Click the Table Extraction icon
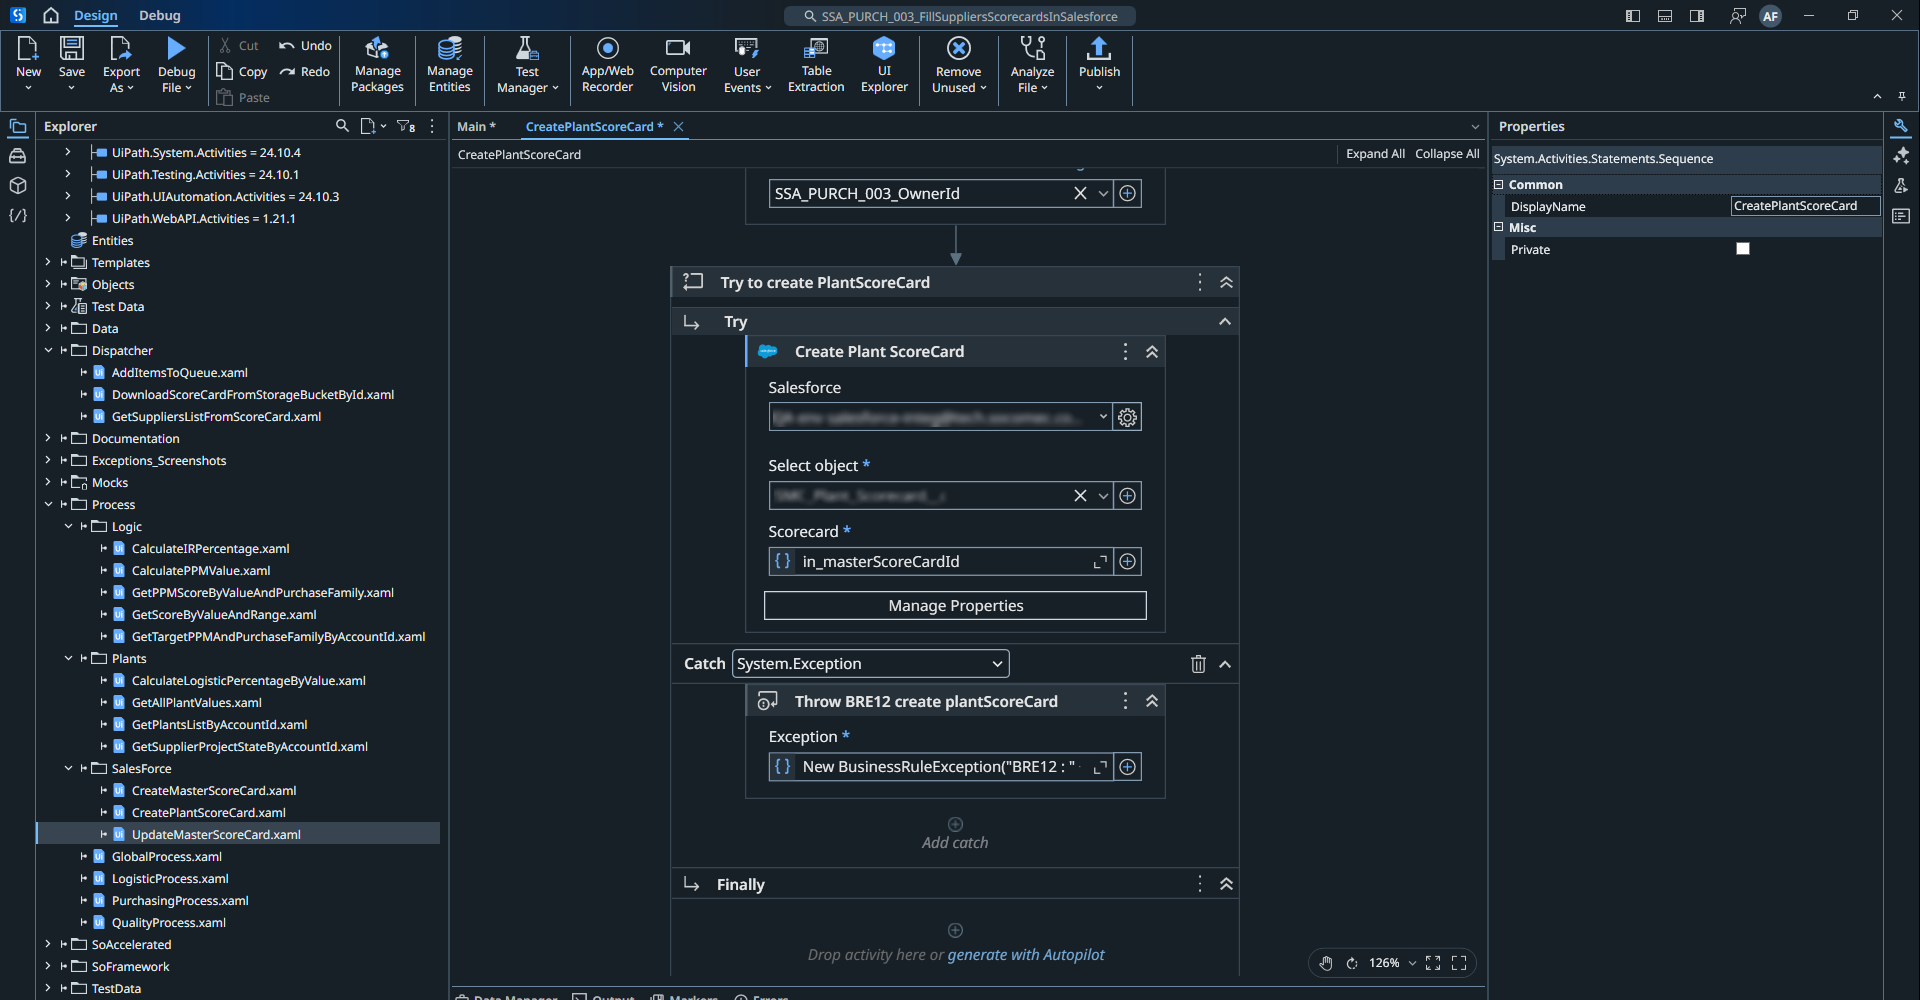 tap(816, 48)
